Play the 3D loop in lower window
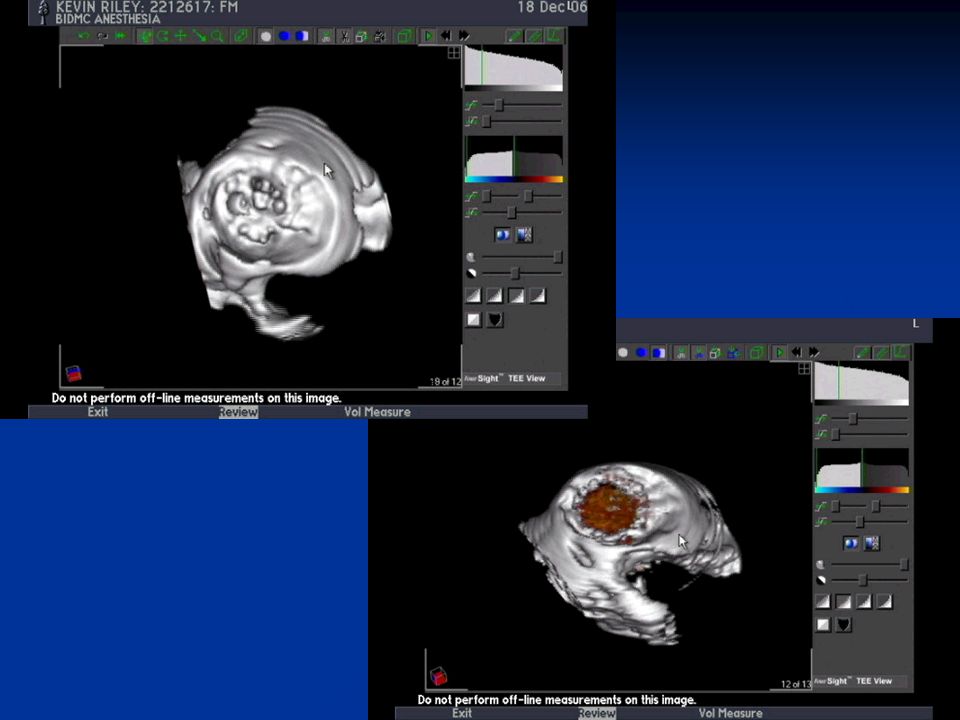 coord(779,353)
